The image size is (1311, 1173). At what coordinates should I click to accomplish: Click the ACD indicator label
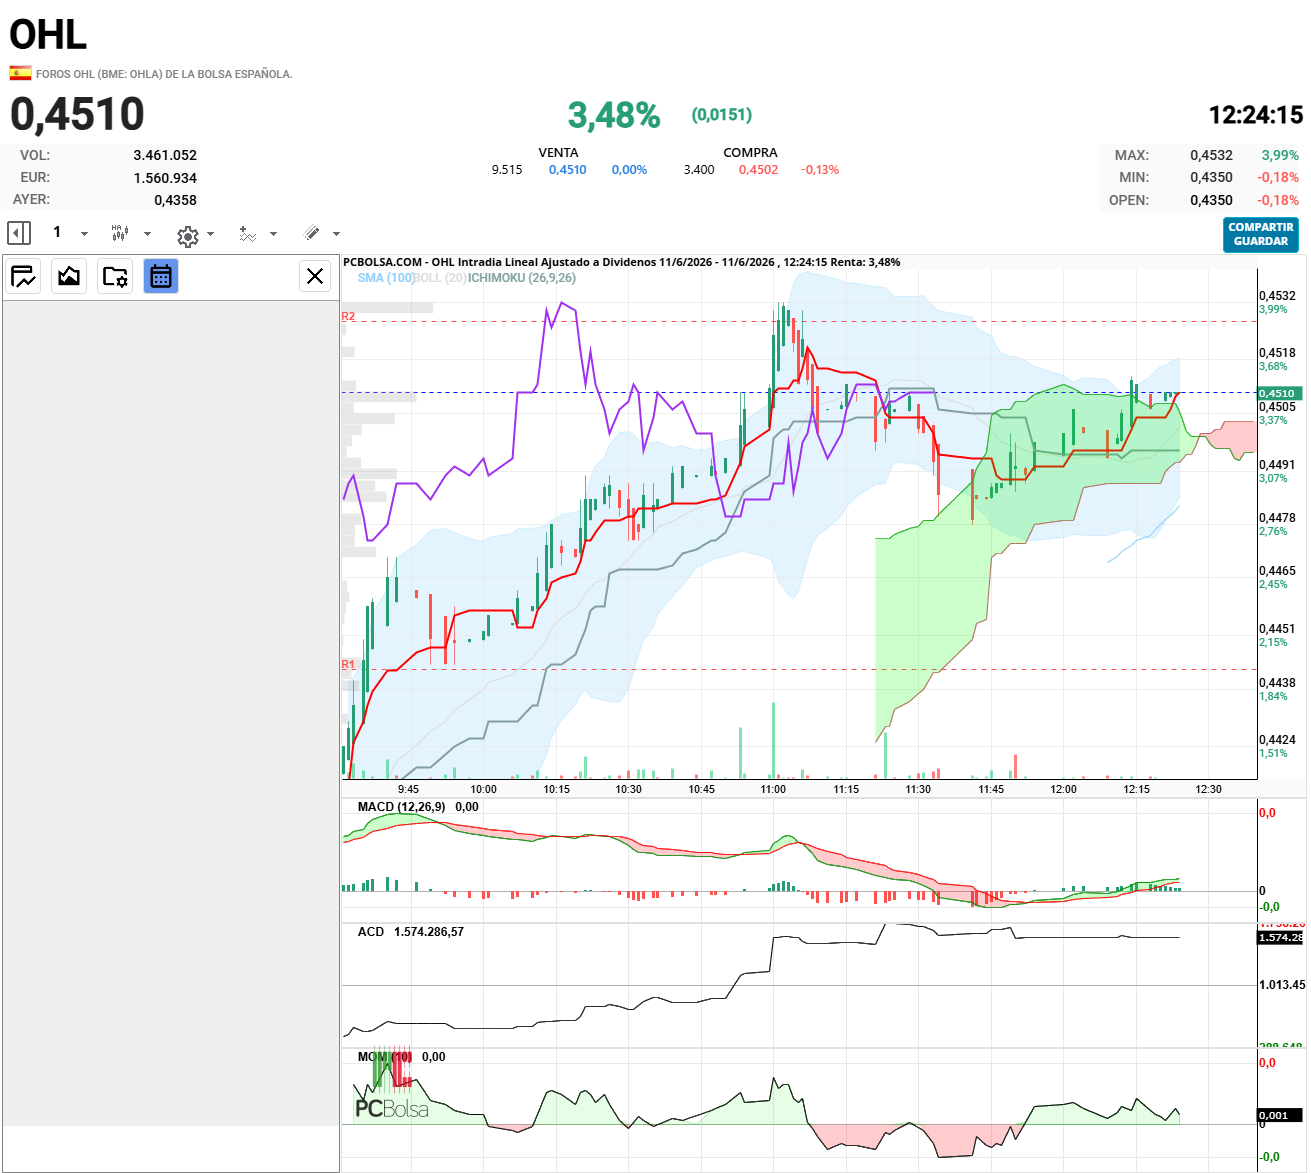[x=370, y=932]
